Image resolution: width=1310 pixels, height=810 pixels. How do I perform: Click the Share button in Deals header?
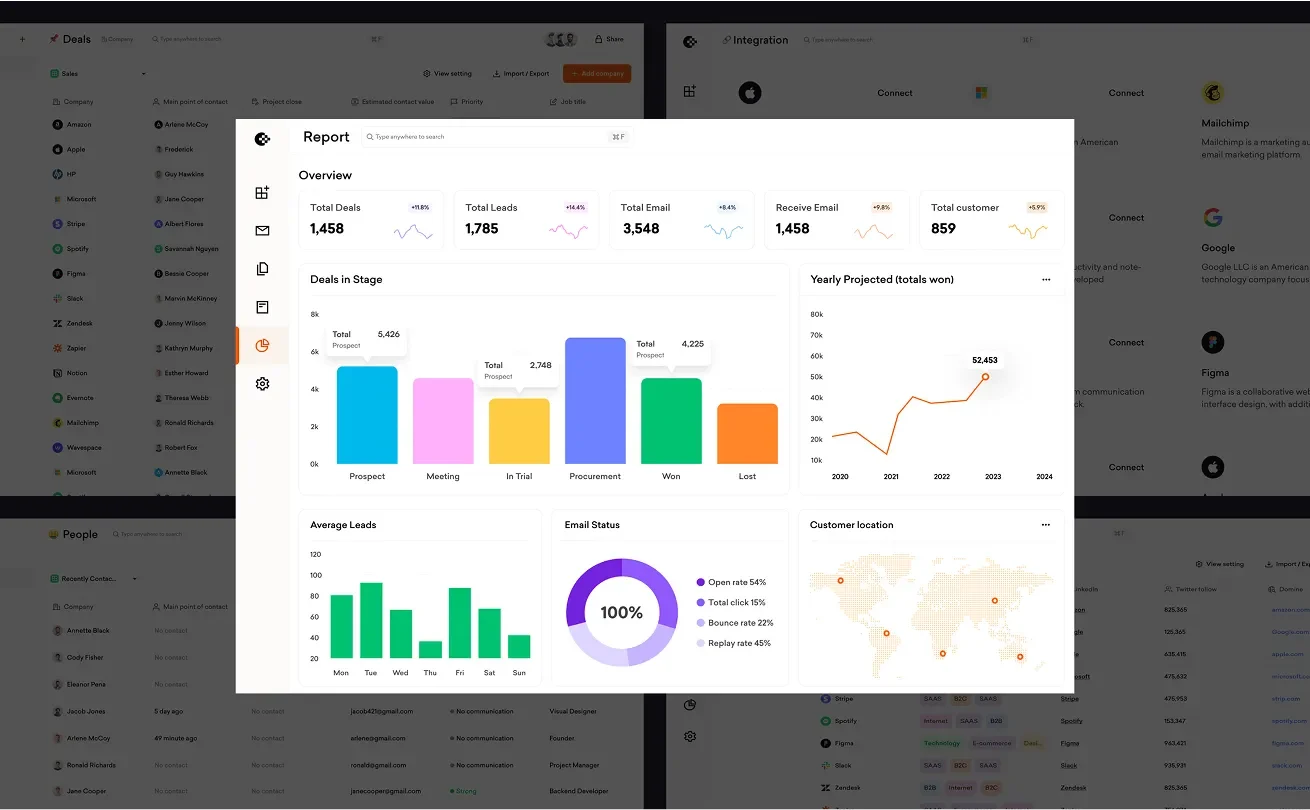coord(609,39)
